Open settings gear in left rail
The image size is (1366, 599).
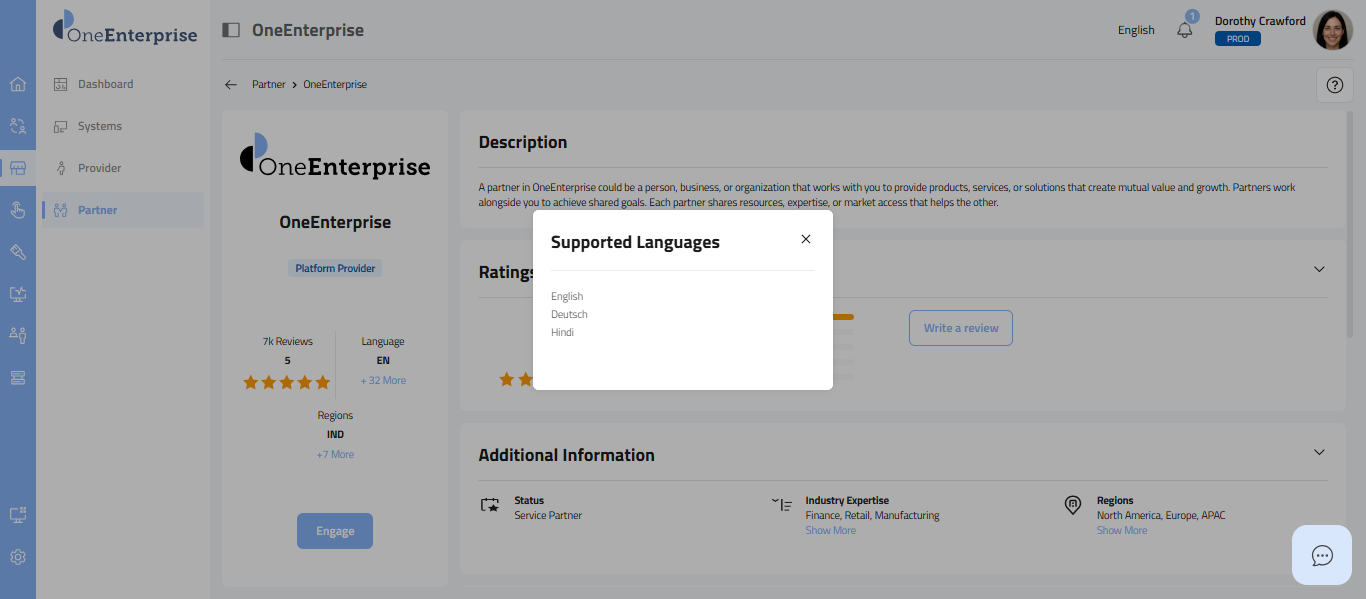pos(18,557)
